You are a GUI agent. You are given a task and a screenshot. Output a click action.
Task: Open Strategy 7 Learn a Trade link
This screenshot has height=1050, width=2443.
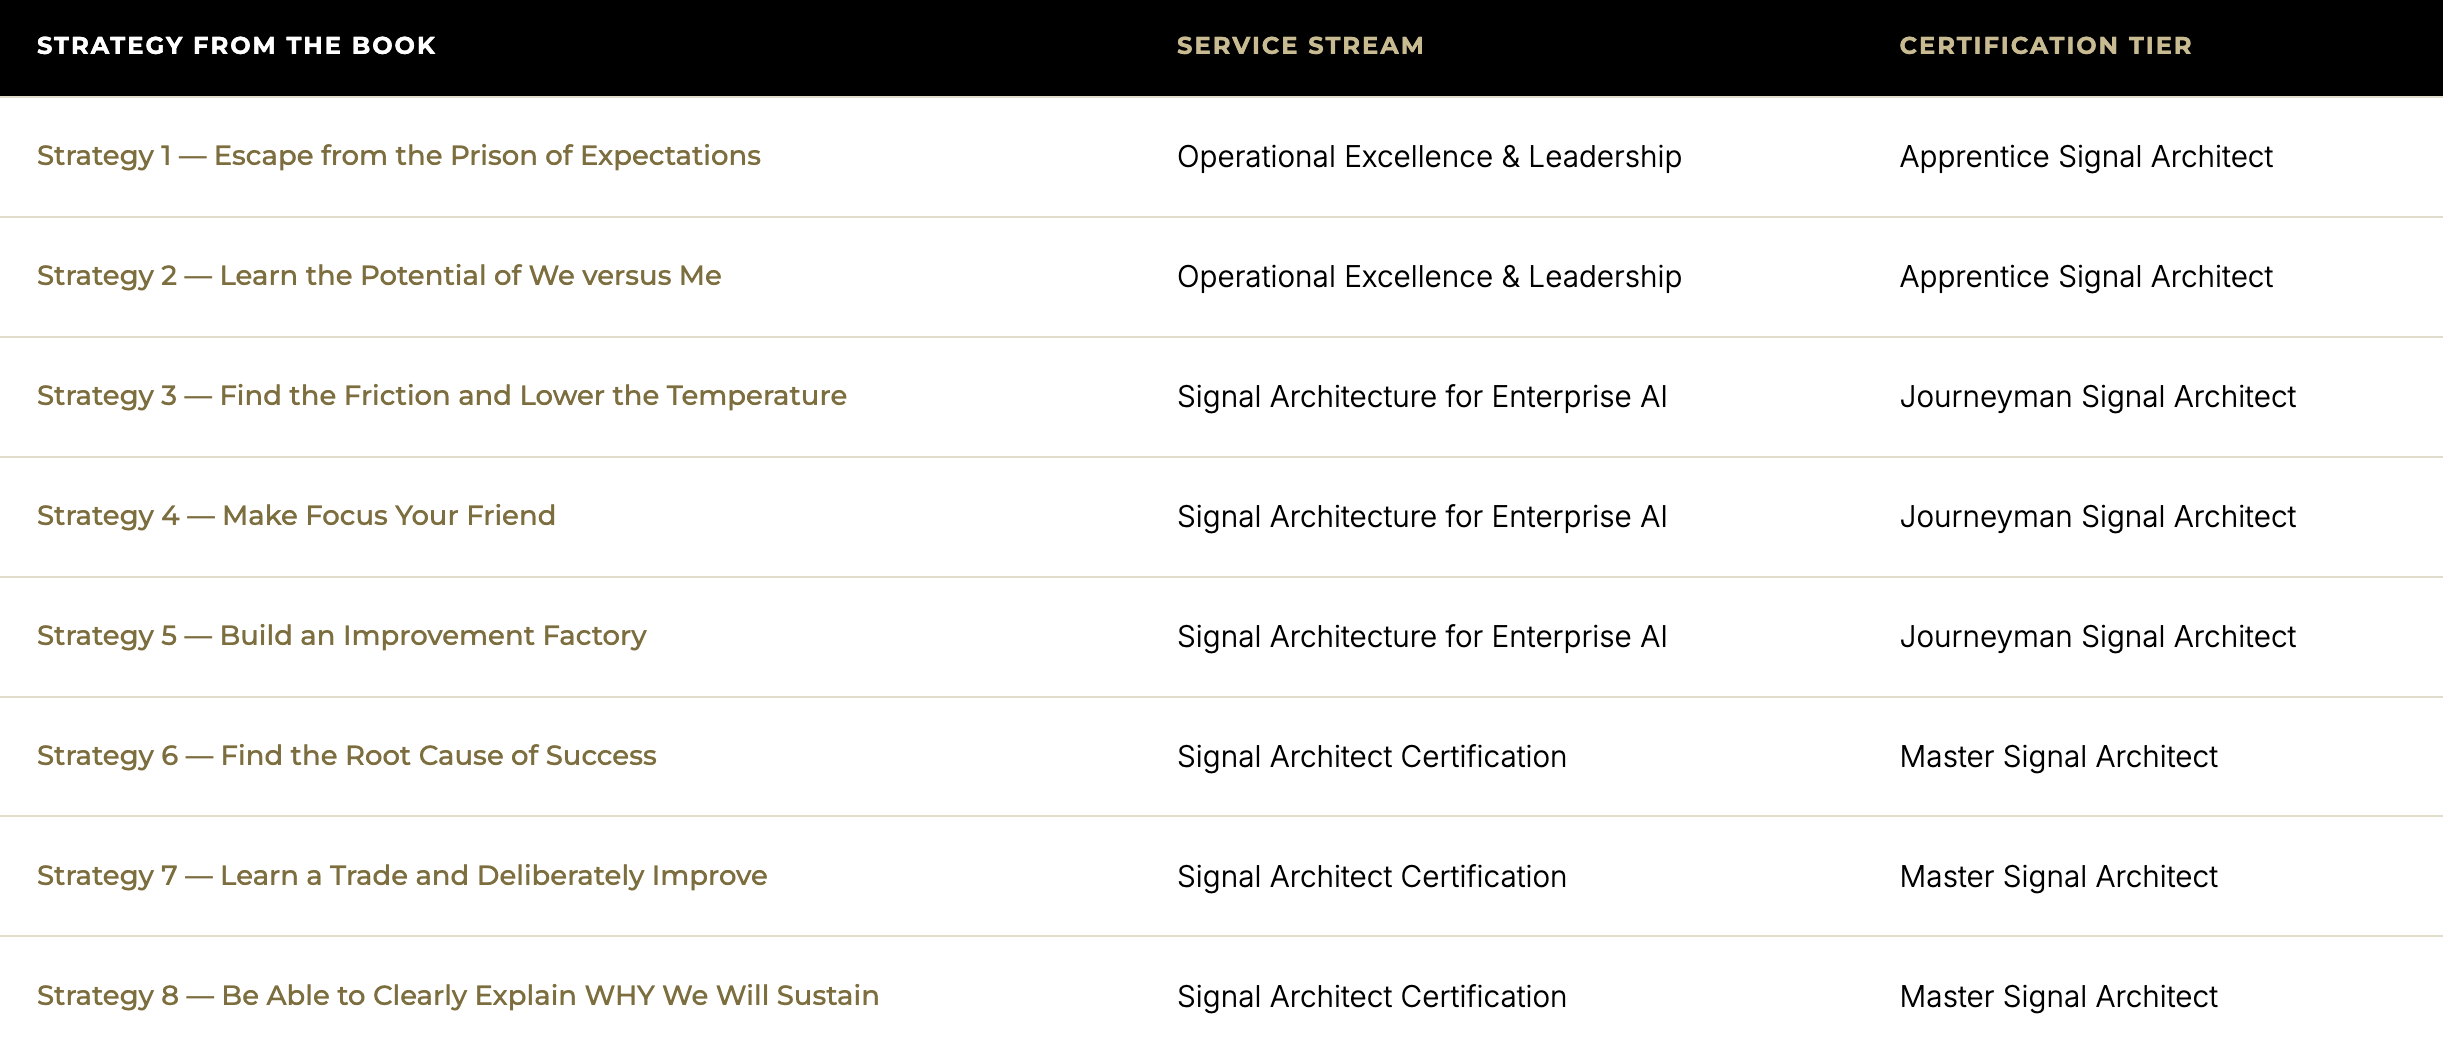point(402,876)
